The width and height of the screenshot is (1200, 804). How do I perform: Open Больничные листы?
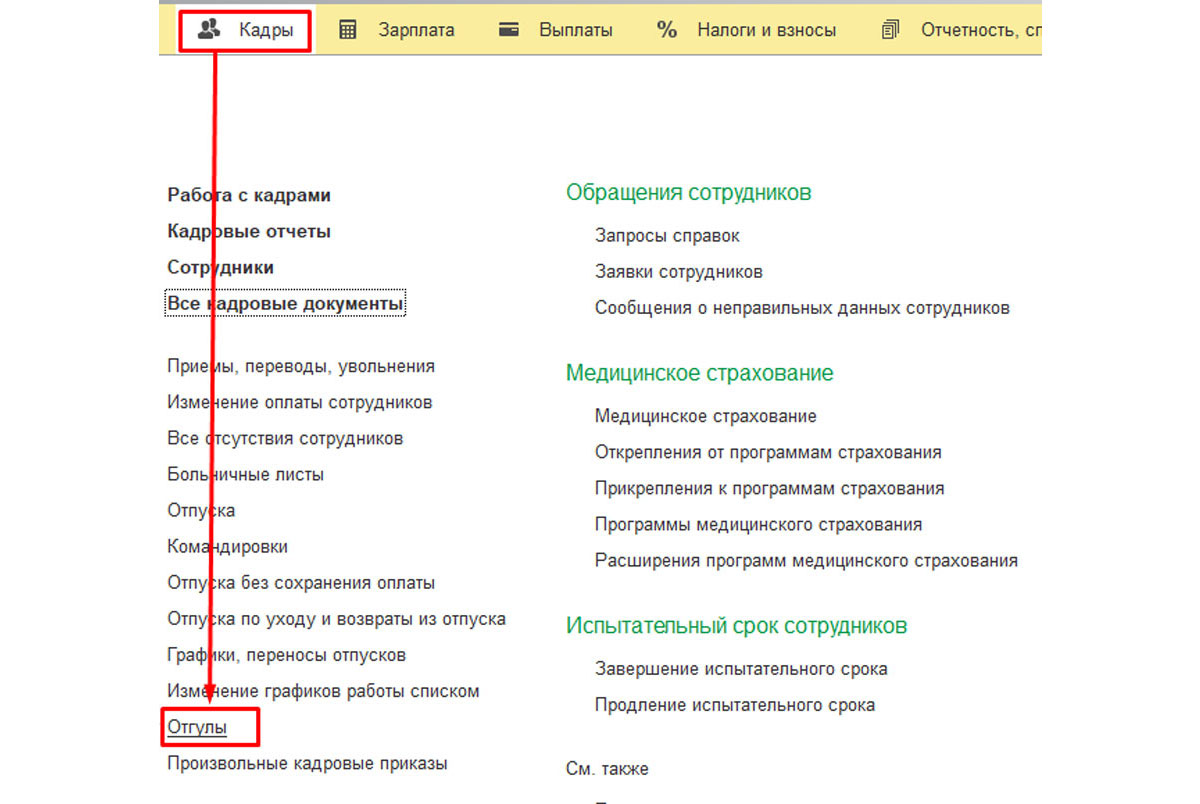click(245, 474)
